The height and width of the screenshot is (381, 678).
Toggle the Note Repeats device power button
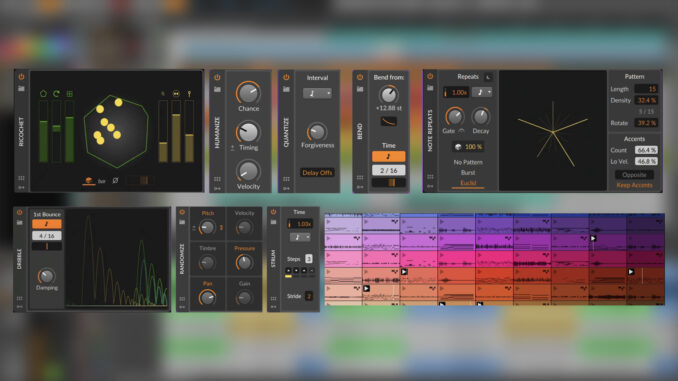pyautogui.click(x=430, y=77)
